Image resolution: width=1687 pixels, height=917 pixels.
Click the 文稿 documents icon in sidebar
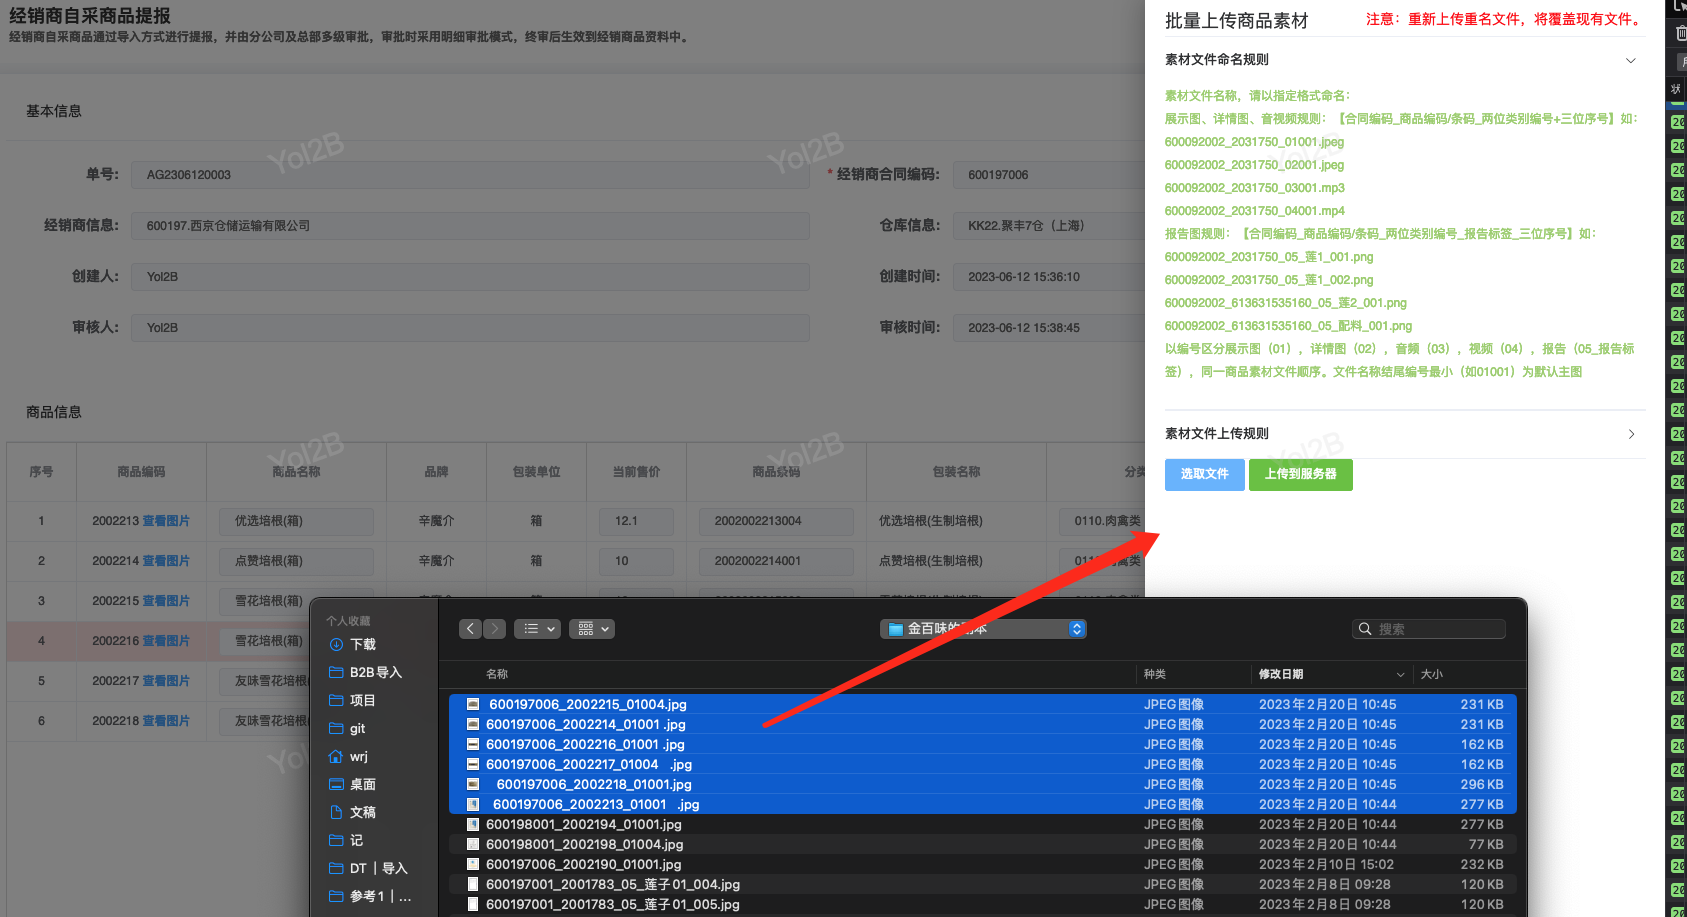[x=337, y=813]
